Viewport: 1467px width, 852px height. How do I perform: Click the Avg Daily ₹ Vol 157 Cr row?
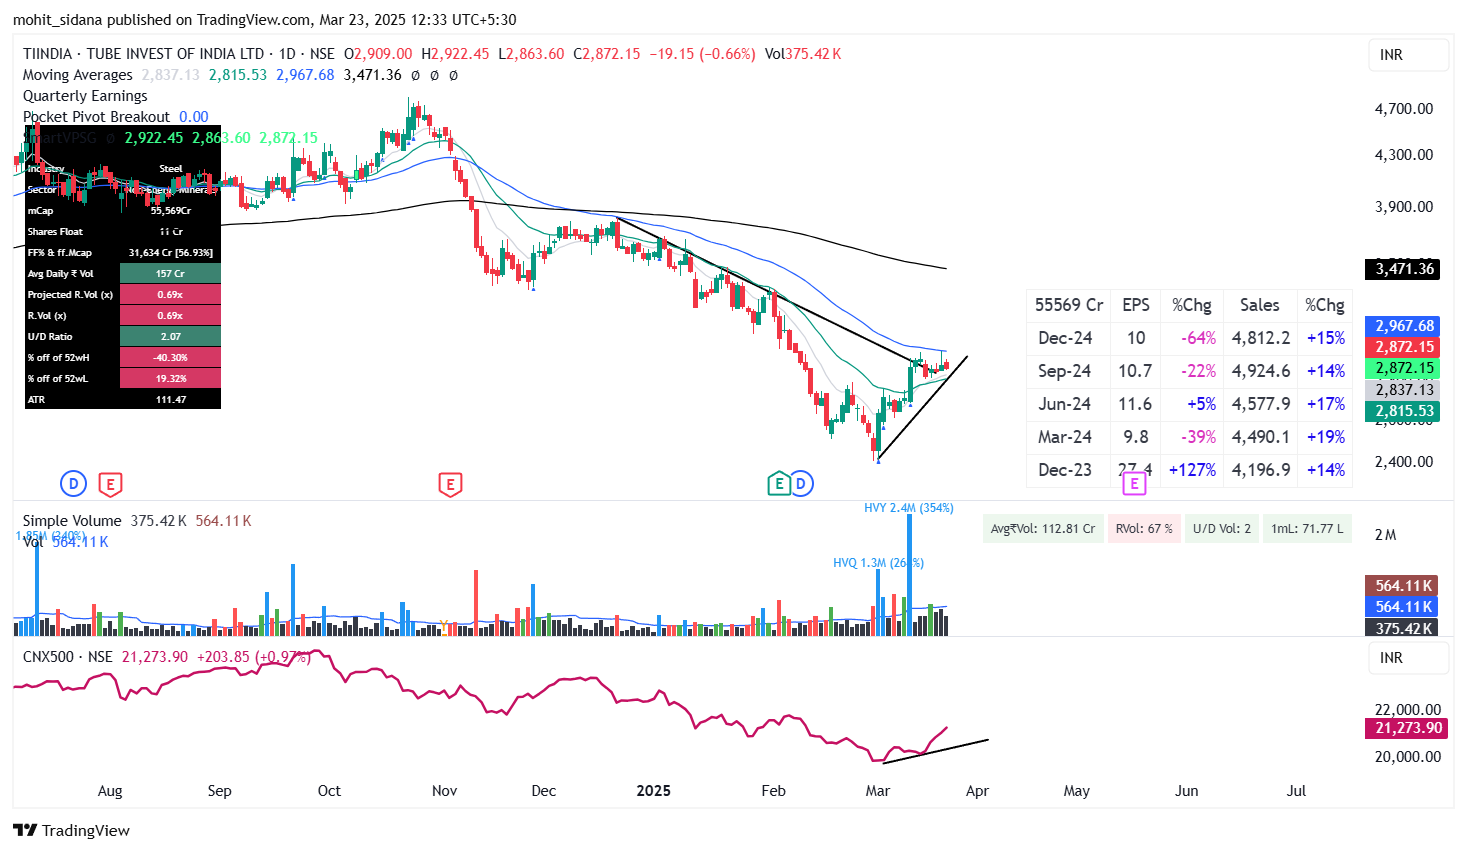click(122, 274)
